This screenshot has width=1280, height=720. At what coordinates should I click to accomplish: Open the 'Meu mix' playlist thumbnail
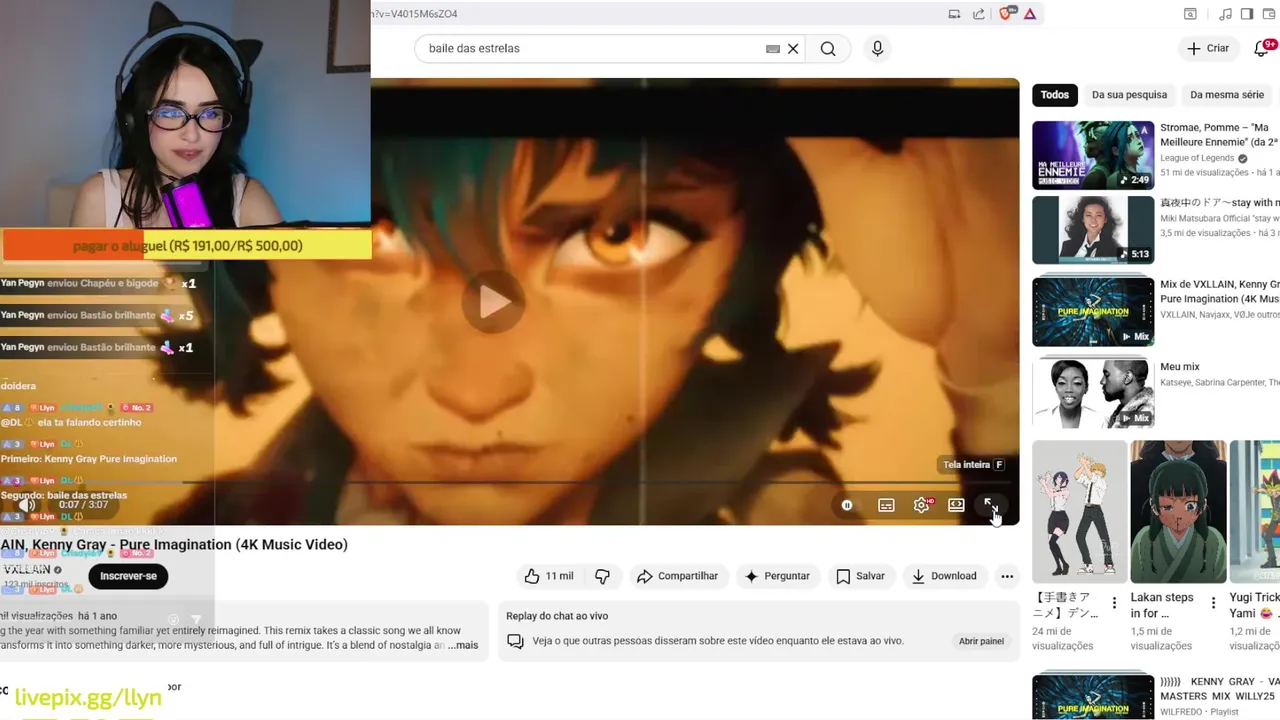coord(1093,393)
